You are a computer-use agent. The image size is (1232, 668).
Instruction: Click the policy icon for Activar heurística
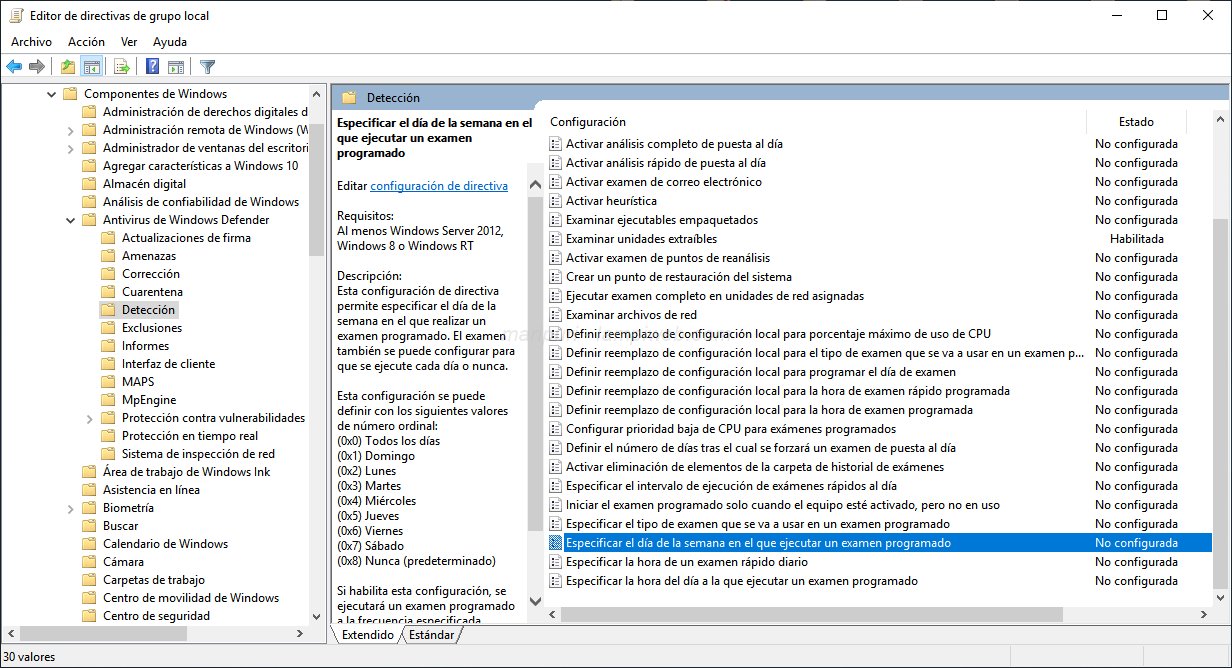point(556,201)
